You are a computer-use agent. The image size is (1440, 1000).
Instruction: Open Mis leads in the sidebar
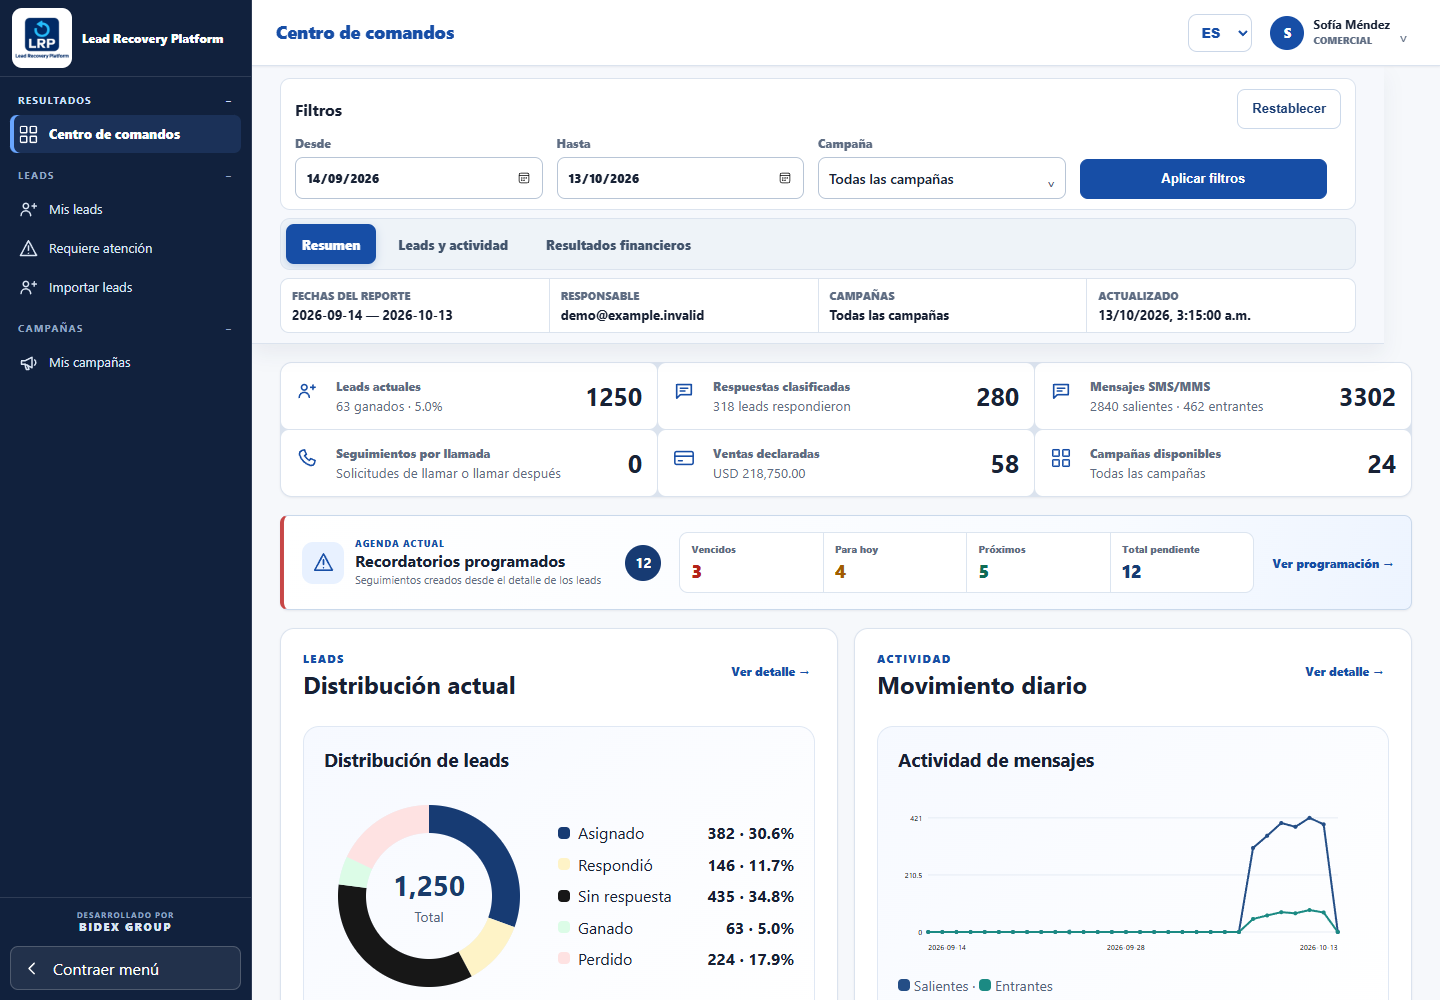tap(126, 209)
